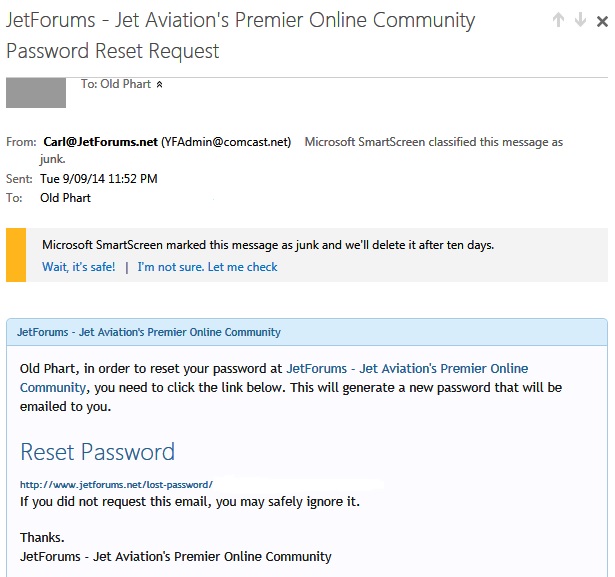Viewport: 615px width, 577px height.
Task: Click the gray sender avatar placeholder
Action: tap(36, 93)
